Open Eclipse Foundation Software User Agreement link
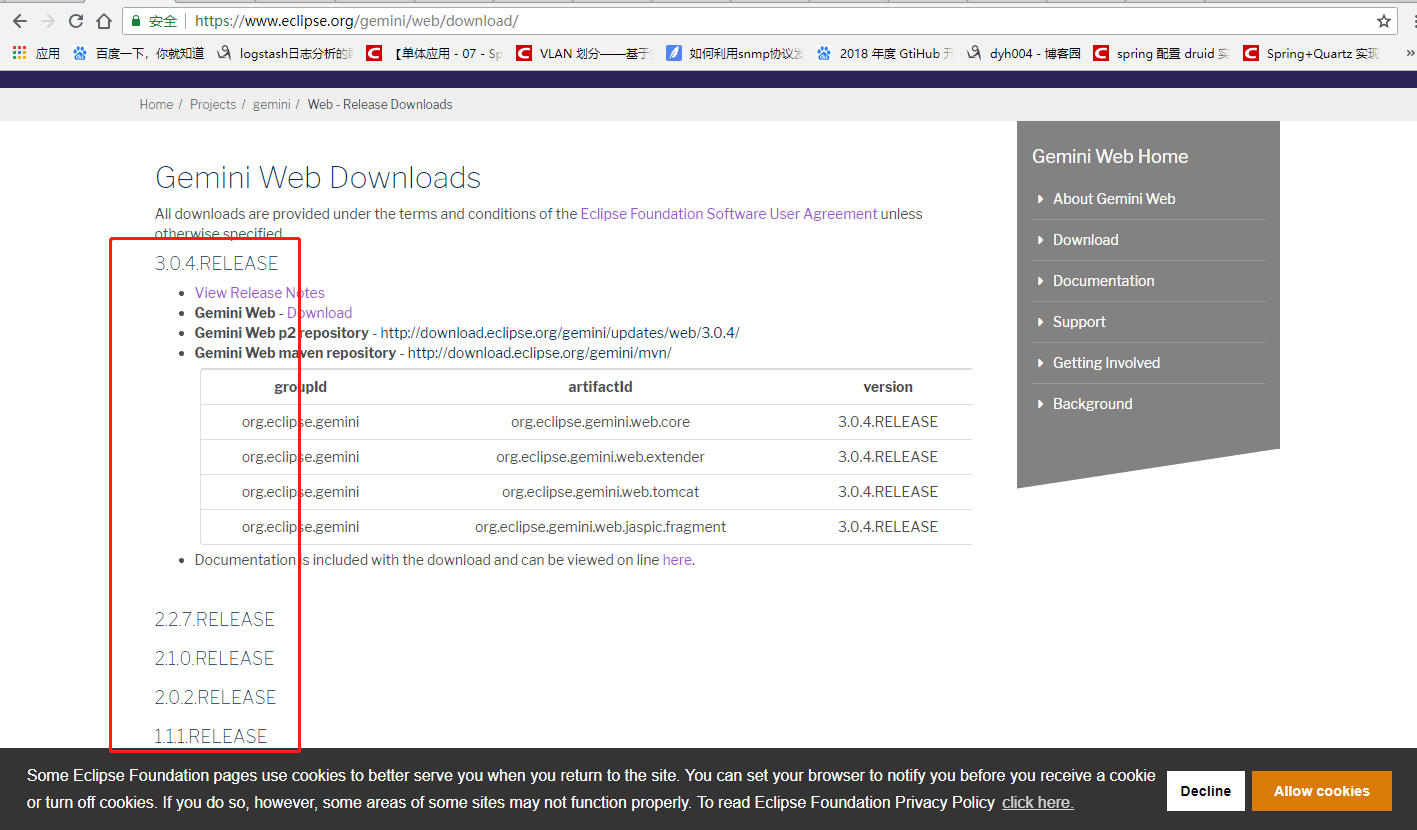The width and height of the screenshot is (1417, 830). [x=729, y=214]
